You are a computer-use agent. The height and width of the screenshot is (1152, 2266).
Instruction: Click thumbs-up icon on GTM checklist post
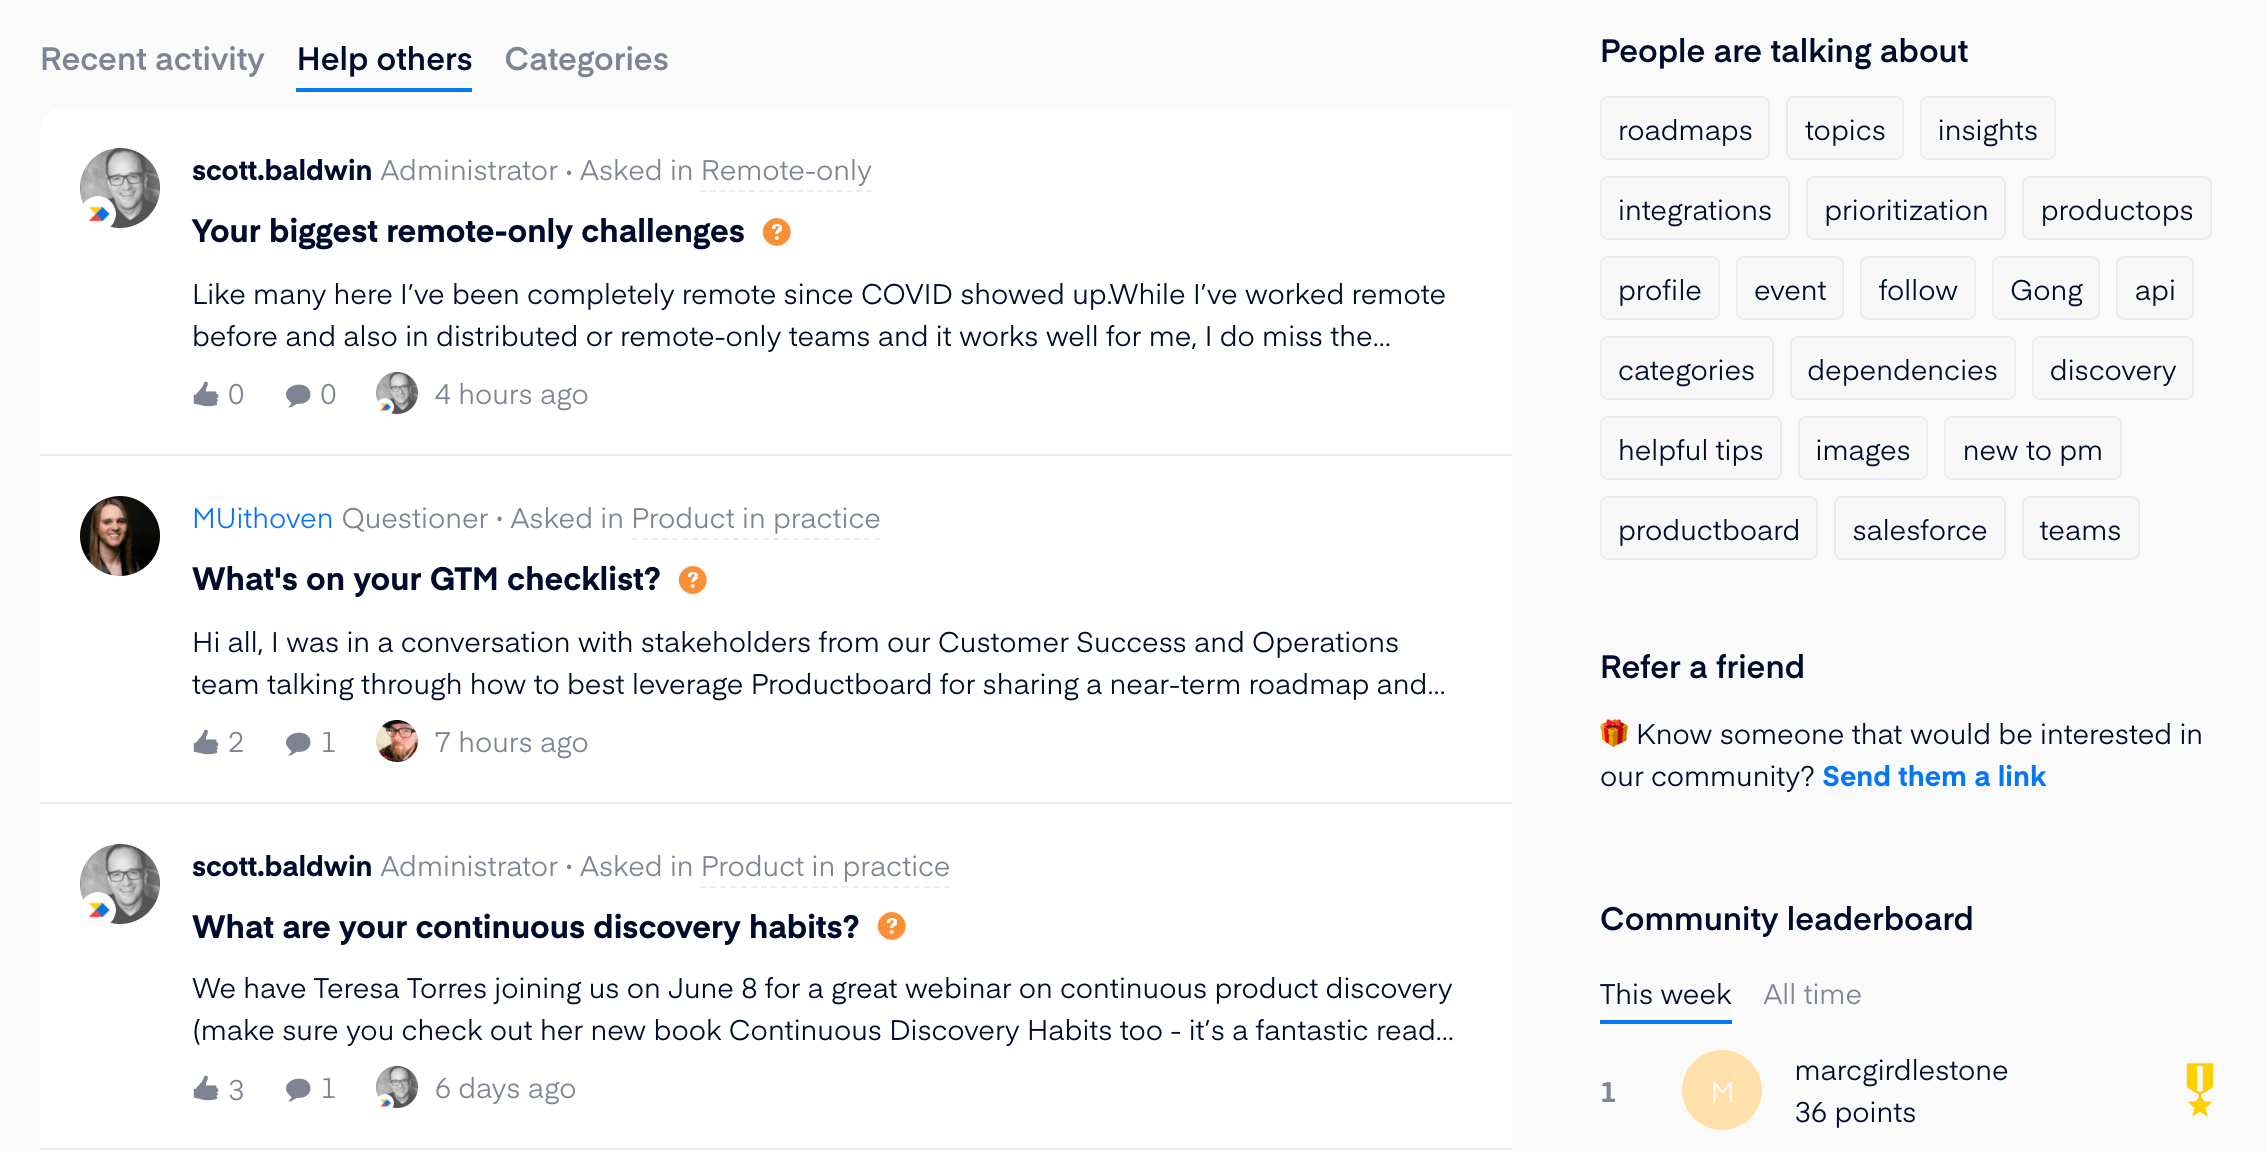(x=206, y=743)
